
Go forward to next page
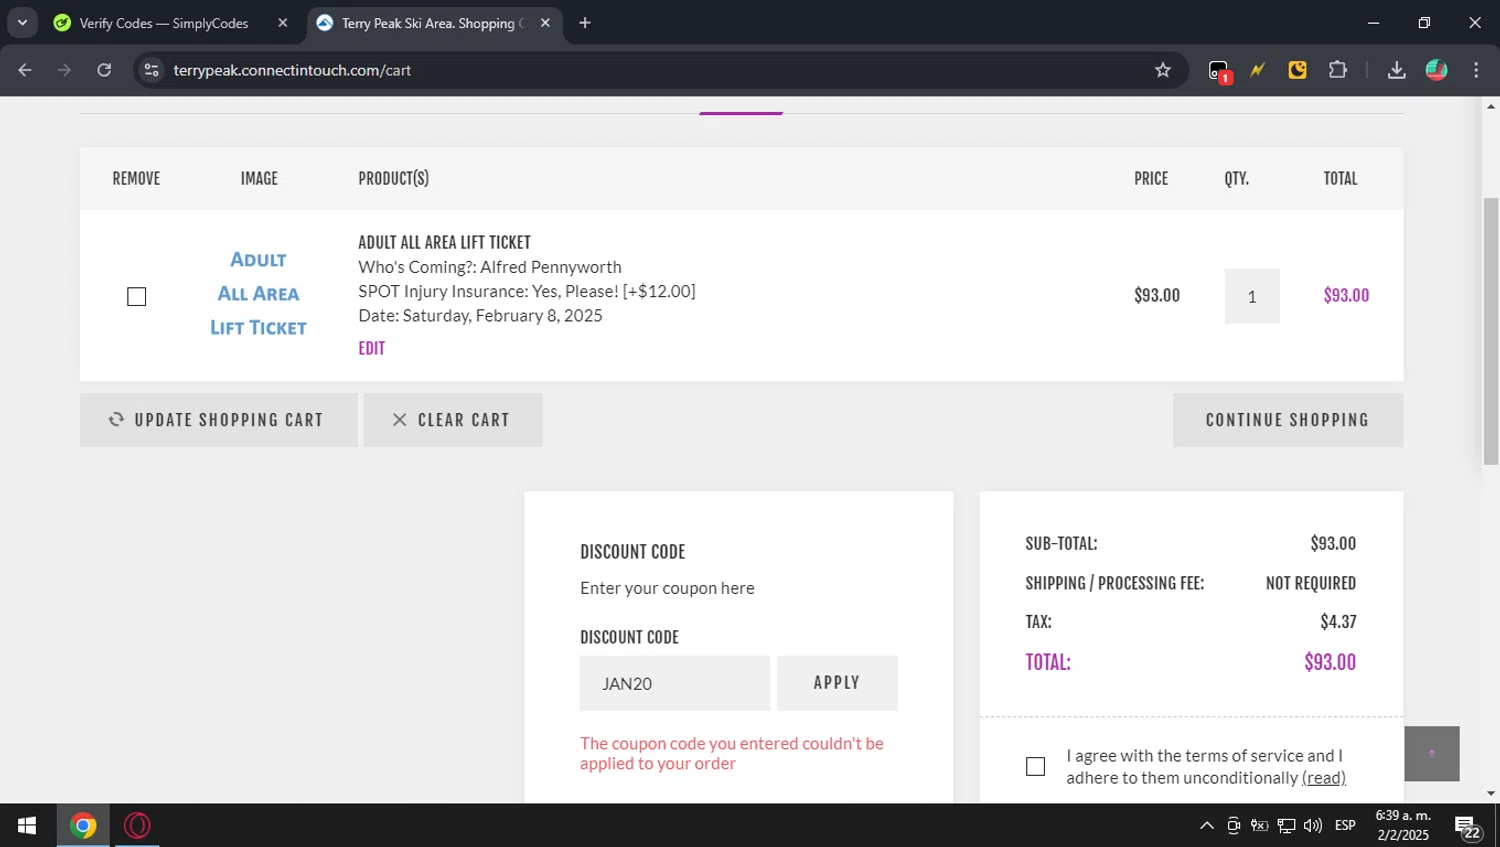64,70
